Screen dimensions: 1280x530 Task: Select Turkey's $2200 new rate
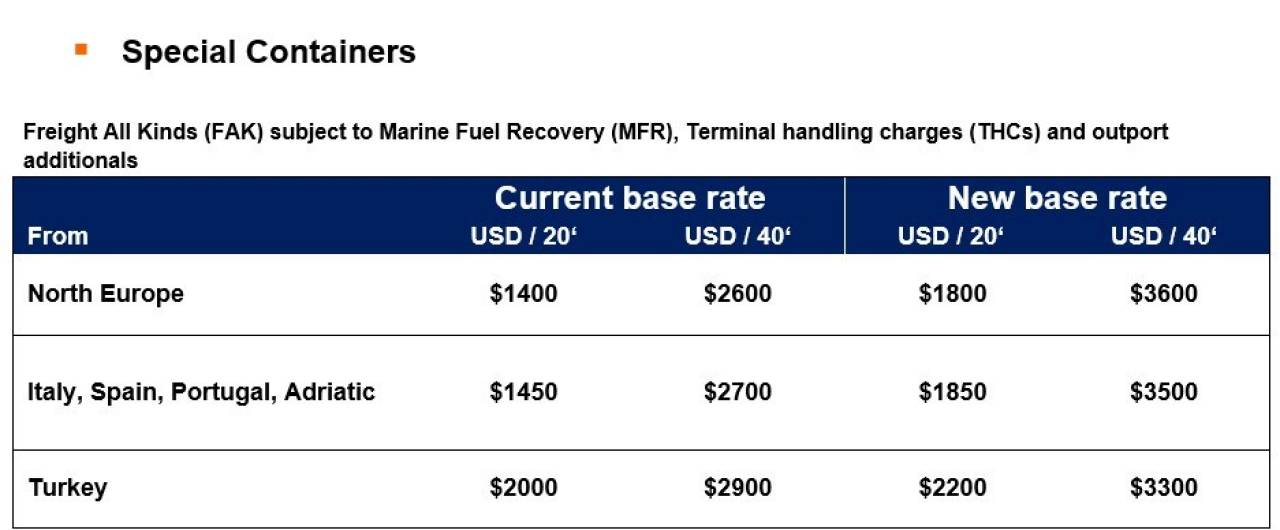pos(952,488)
